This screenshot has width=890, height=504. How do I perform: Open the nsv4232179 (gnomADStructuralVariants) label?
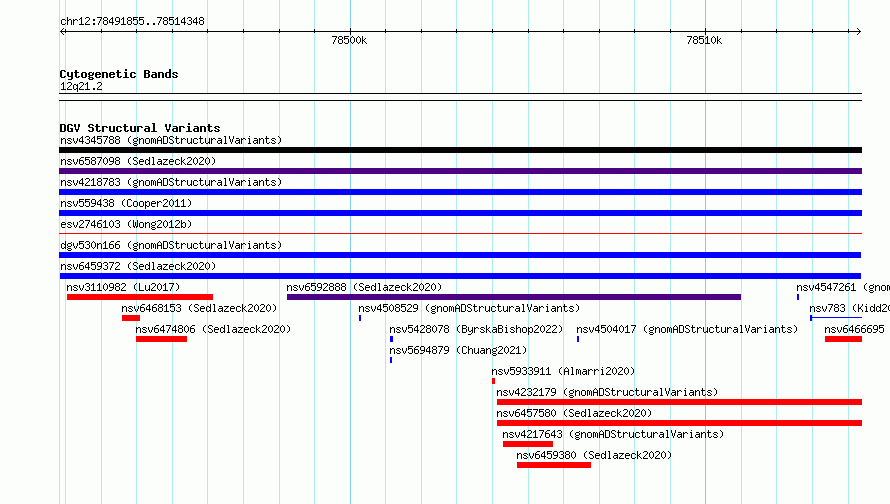[x=607, y=392]
